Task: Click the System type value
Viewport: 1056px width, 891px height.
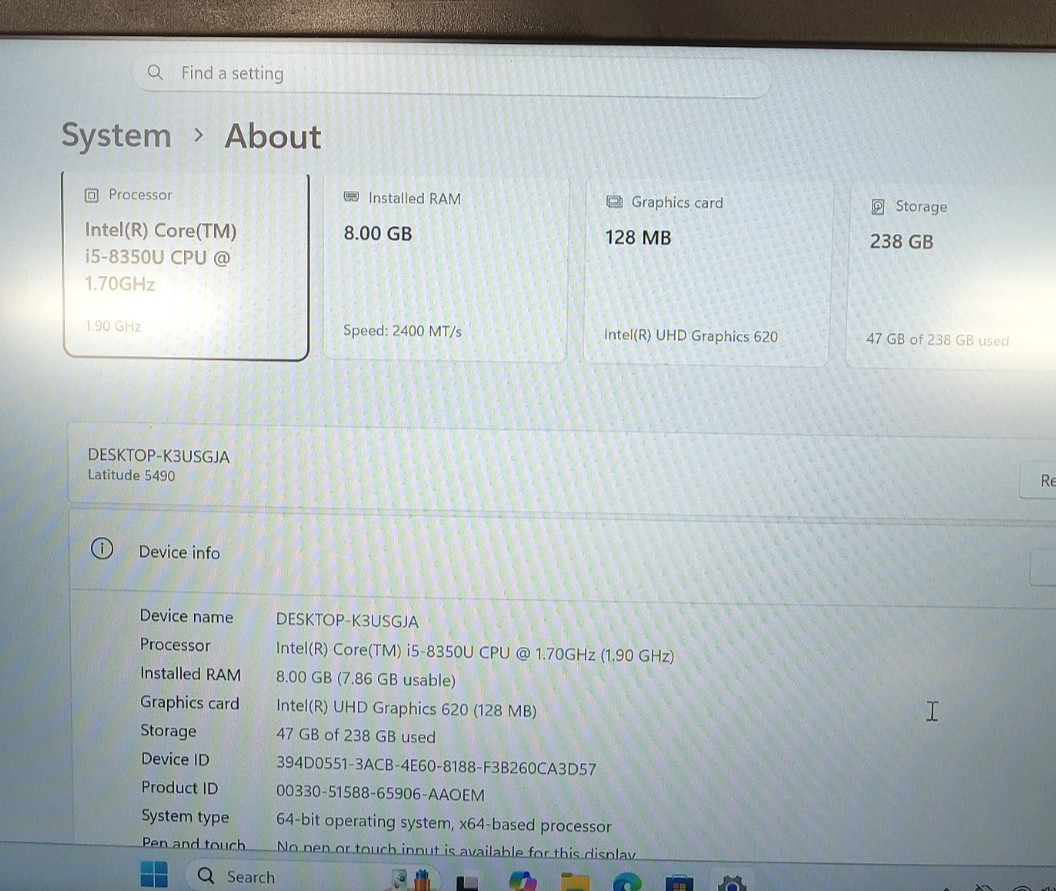Action: 444,823
